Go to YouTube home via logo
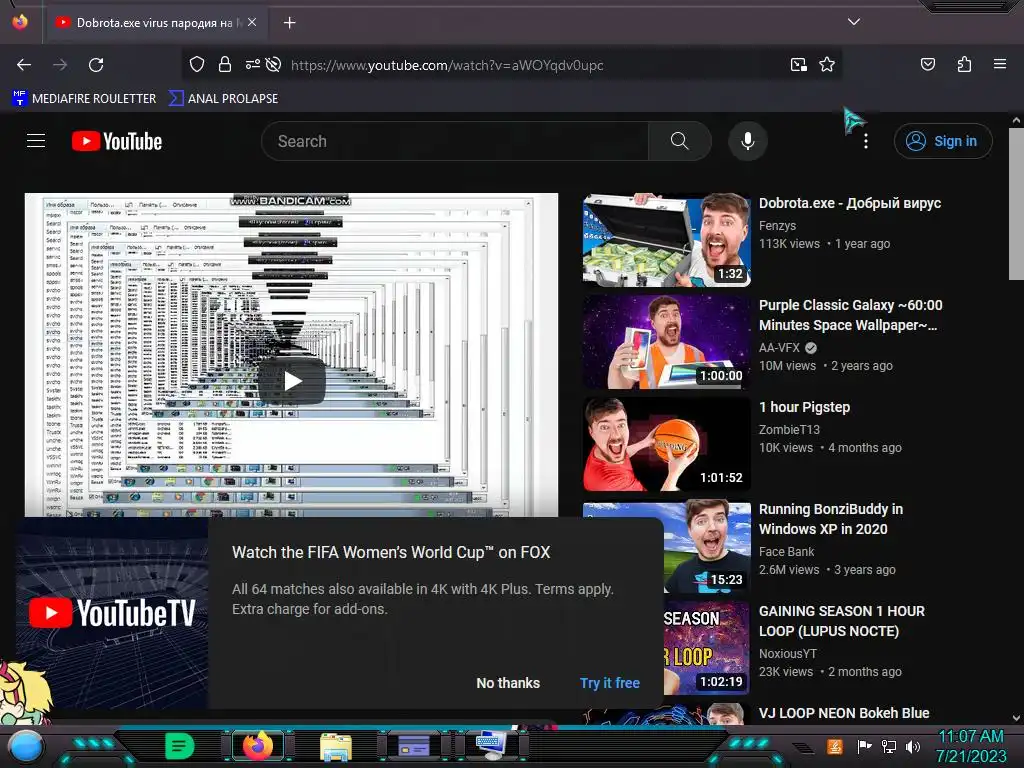This screenshot has width=1024, height=768. click(x=117, y=141)
